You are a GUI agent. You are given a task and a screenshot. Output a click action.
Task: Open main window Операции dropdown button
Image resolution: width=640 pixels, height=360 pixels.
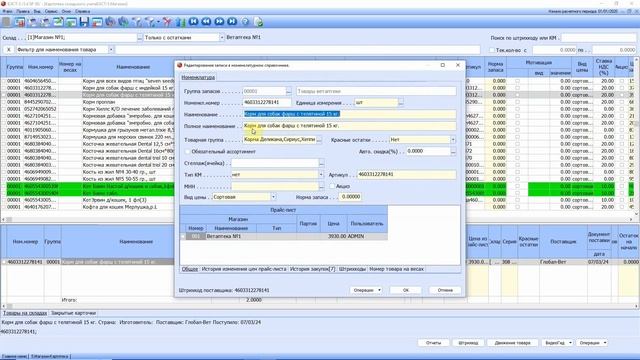pos(592,343)
